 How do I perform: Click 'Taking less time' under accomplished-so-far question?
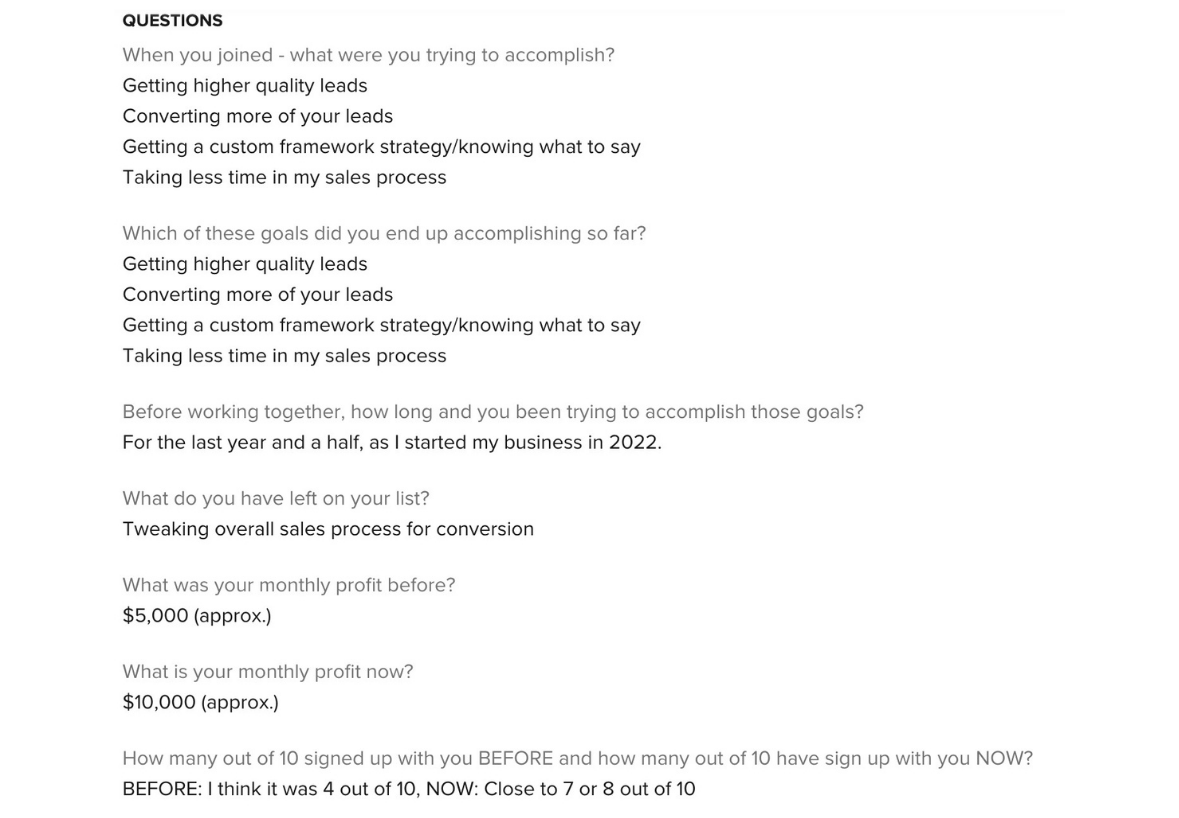coord(284,356)
